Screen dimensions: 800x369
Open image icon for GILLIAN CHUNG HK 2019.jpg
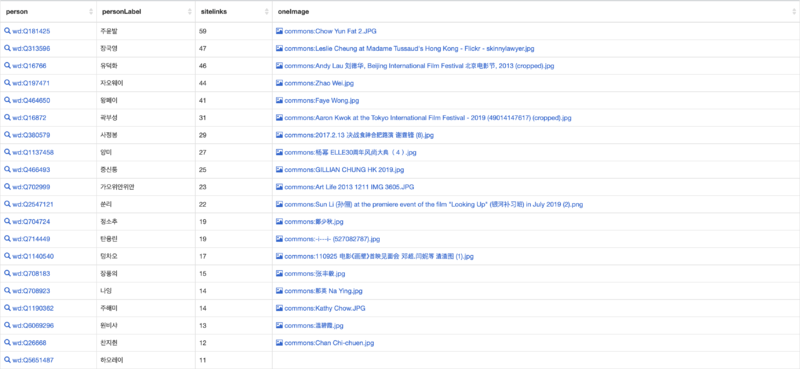pos(279,169)
